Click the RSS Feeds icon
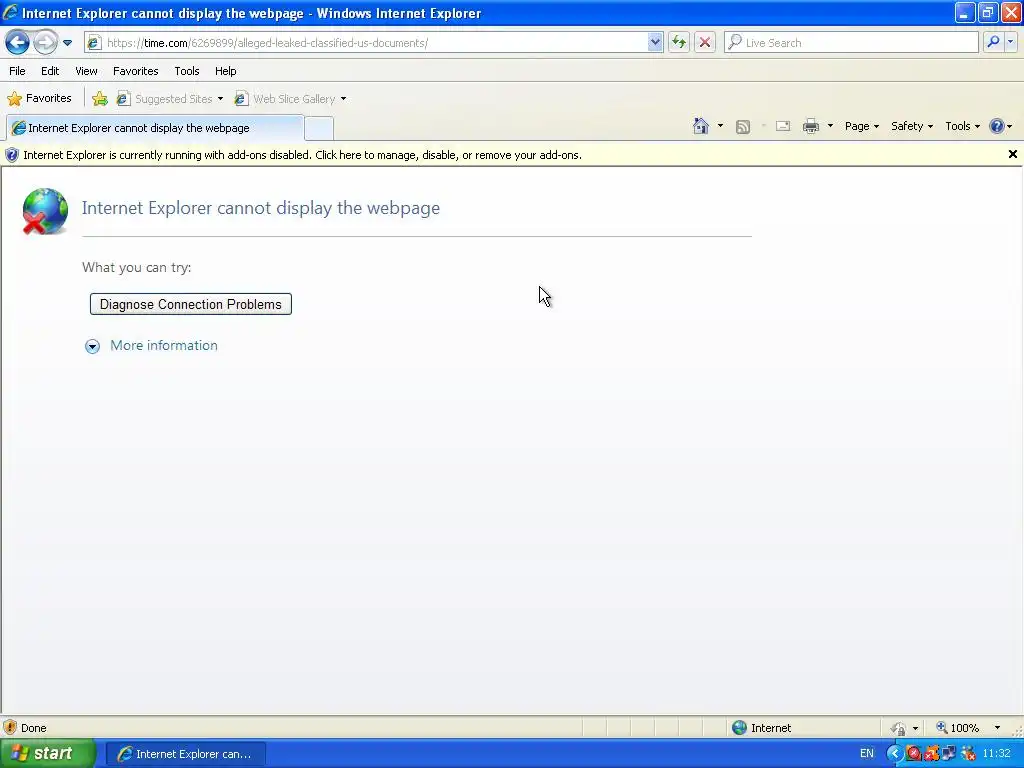This screenshot has width=1024, height=768. [743, 127]
